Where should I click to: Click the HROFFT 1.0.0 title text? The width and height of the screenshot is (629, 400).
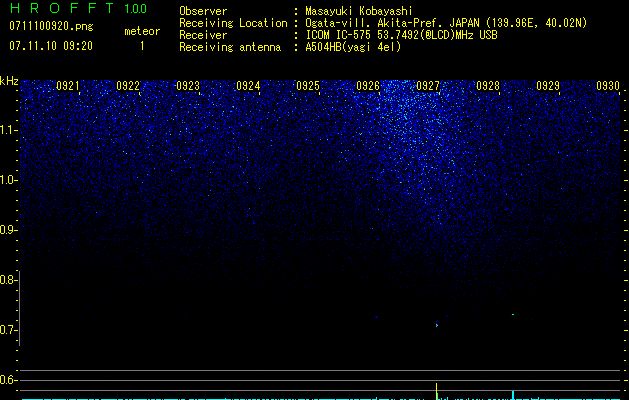point(78,8)
